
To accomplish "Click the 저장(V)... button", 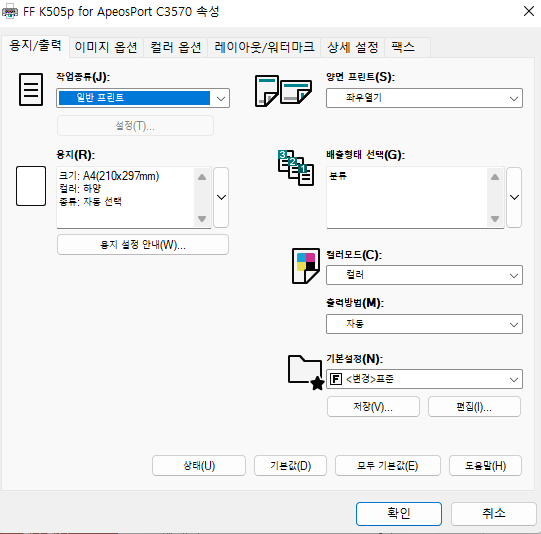I will click(x=373, y=406).
